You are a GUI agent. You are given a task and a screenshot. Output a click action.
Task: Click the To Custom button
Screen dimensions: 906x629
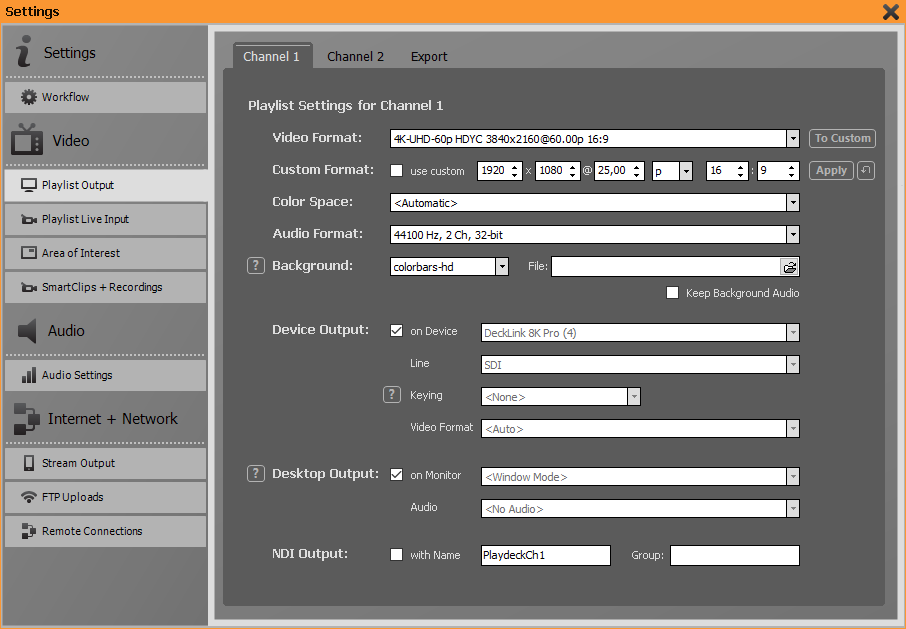pyautogui.click(x=842, y=138)
